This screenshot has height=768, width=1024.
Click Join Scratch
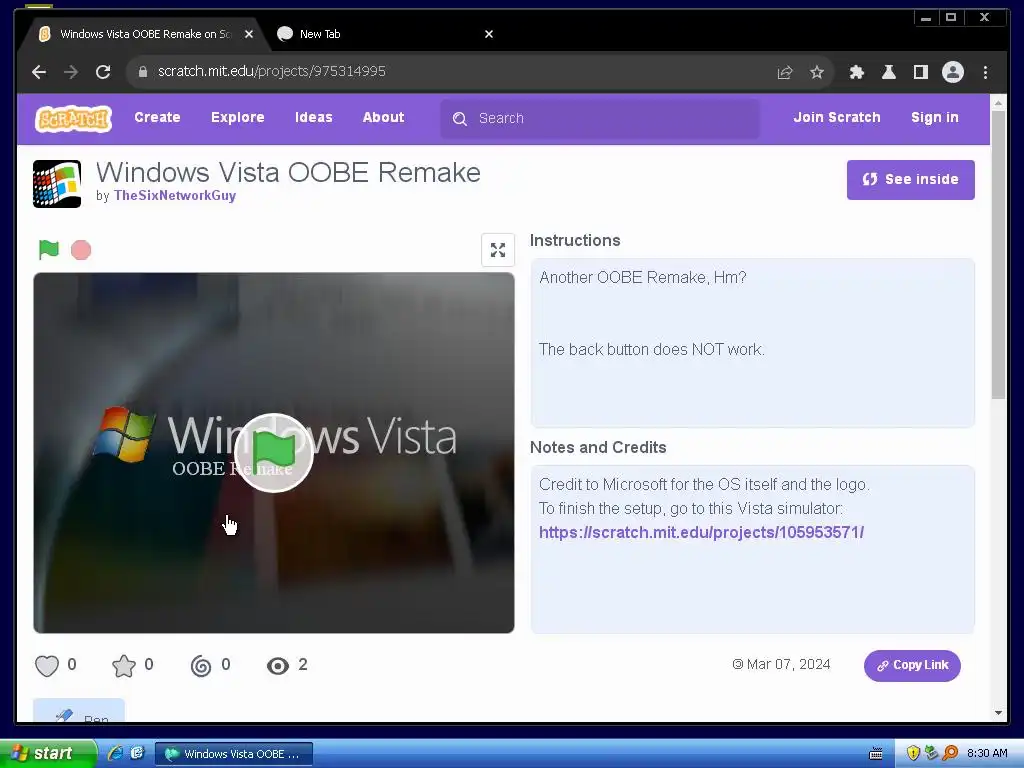coord(837,118)
